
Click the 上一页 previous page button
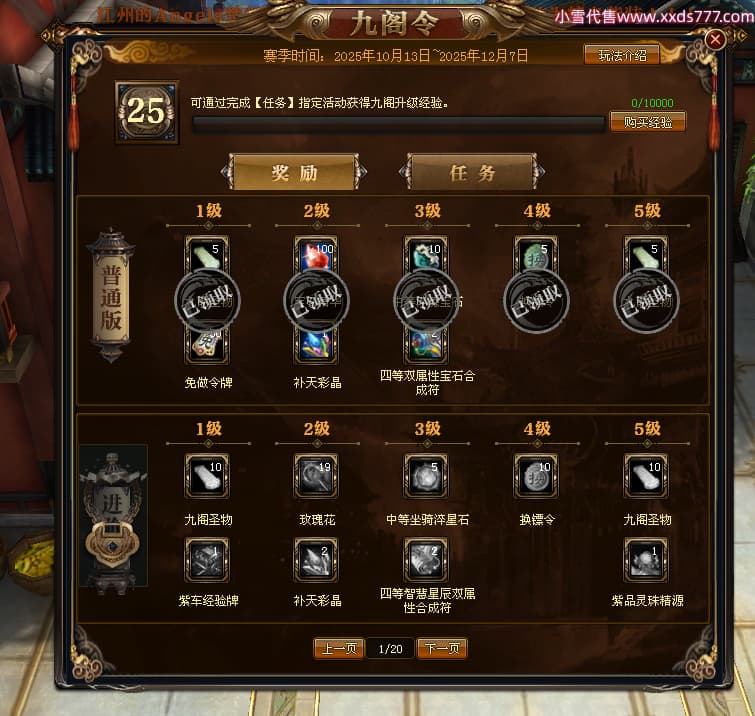pos(339,649)
